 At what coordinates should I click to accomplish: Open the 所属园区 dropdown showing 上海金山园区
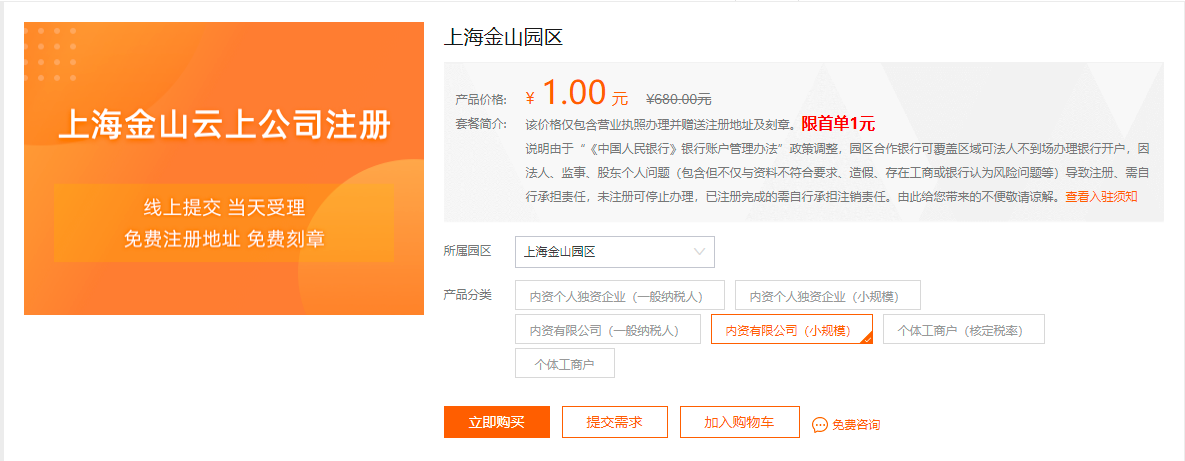click(x=614, y=252)
